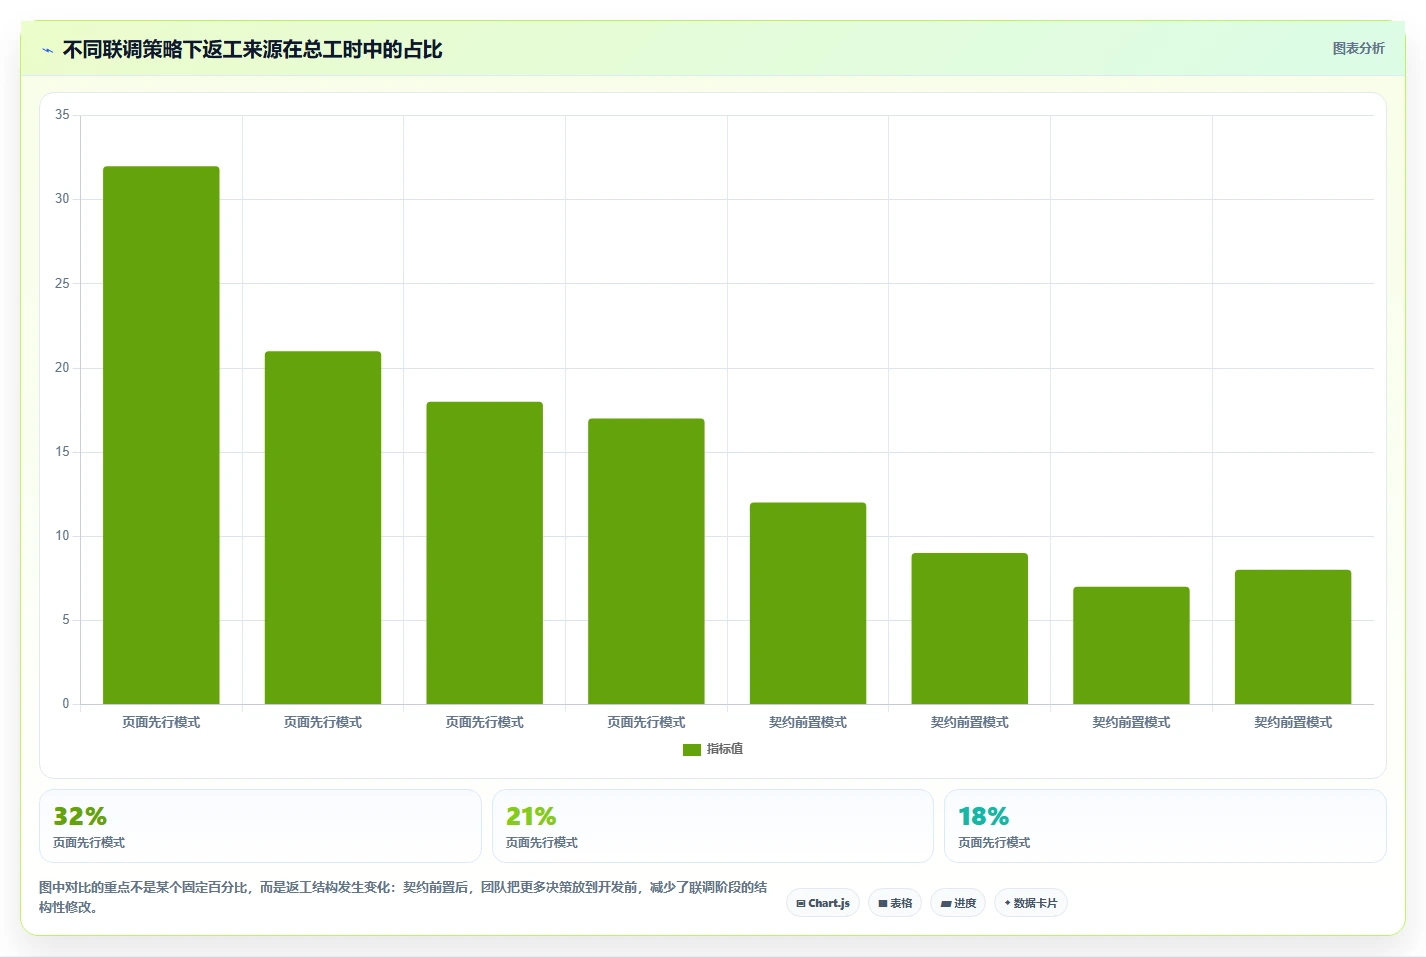Click the y-axis value 0
Screen dimensions: 1426x957
tap(66, 704)
